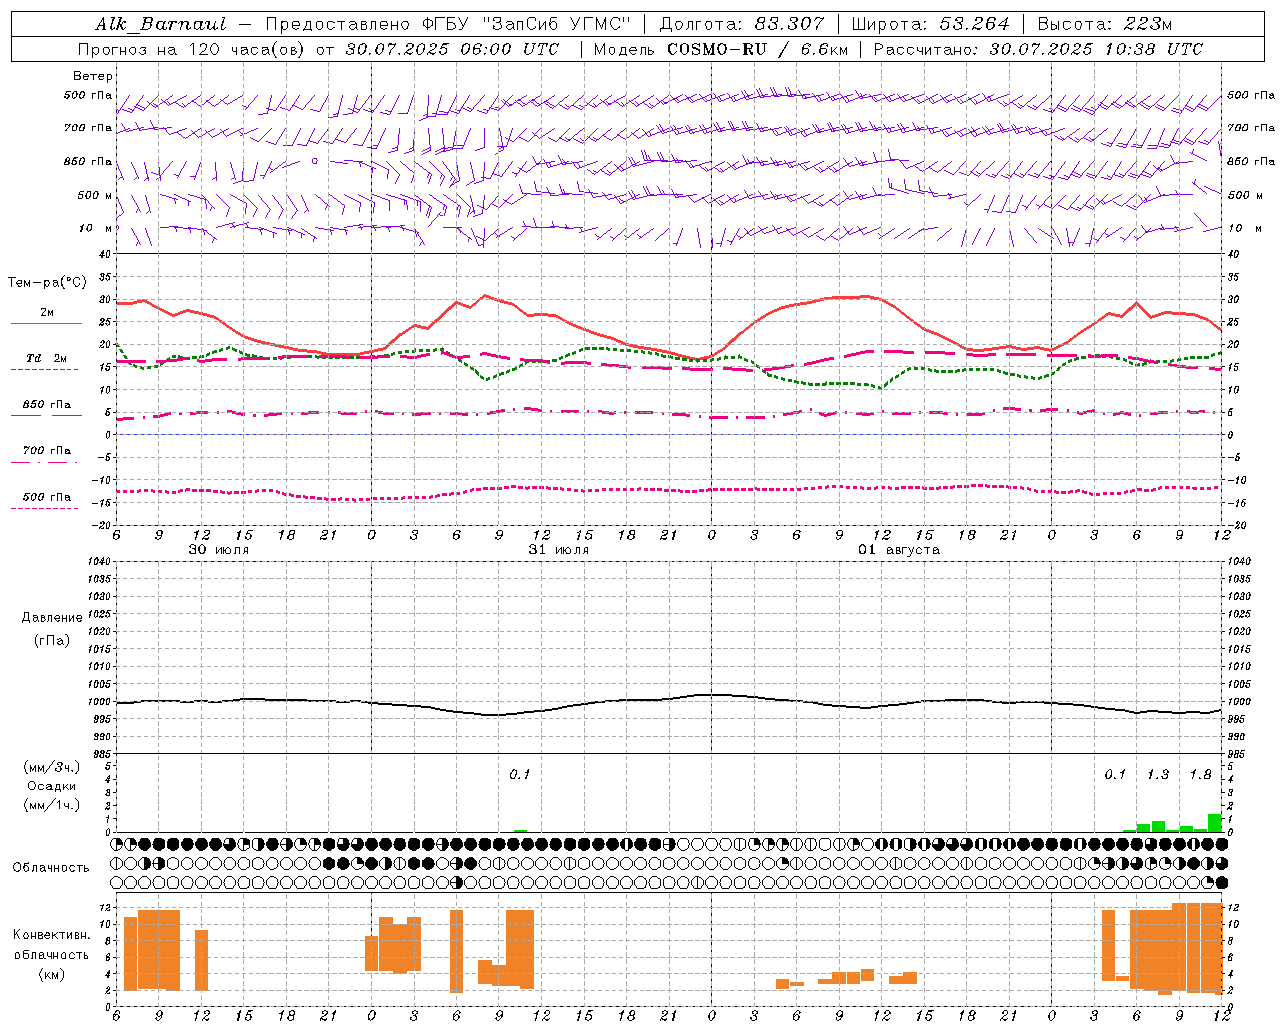
Task: Click the Тем-ра(°C) axis title
Action: tap(47, 283)
